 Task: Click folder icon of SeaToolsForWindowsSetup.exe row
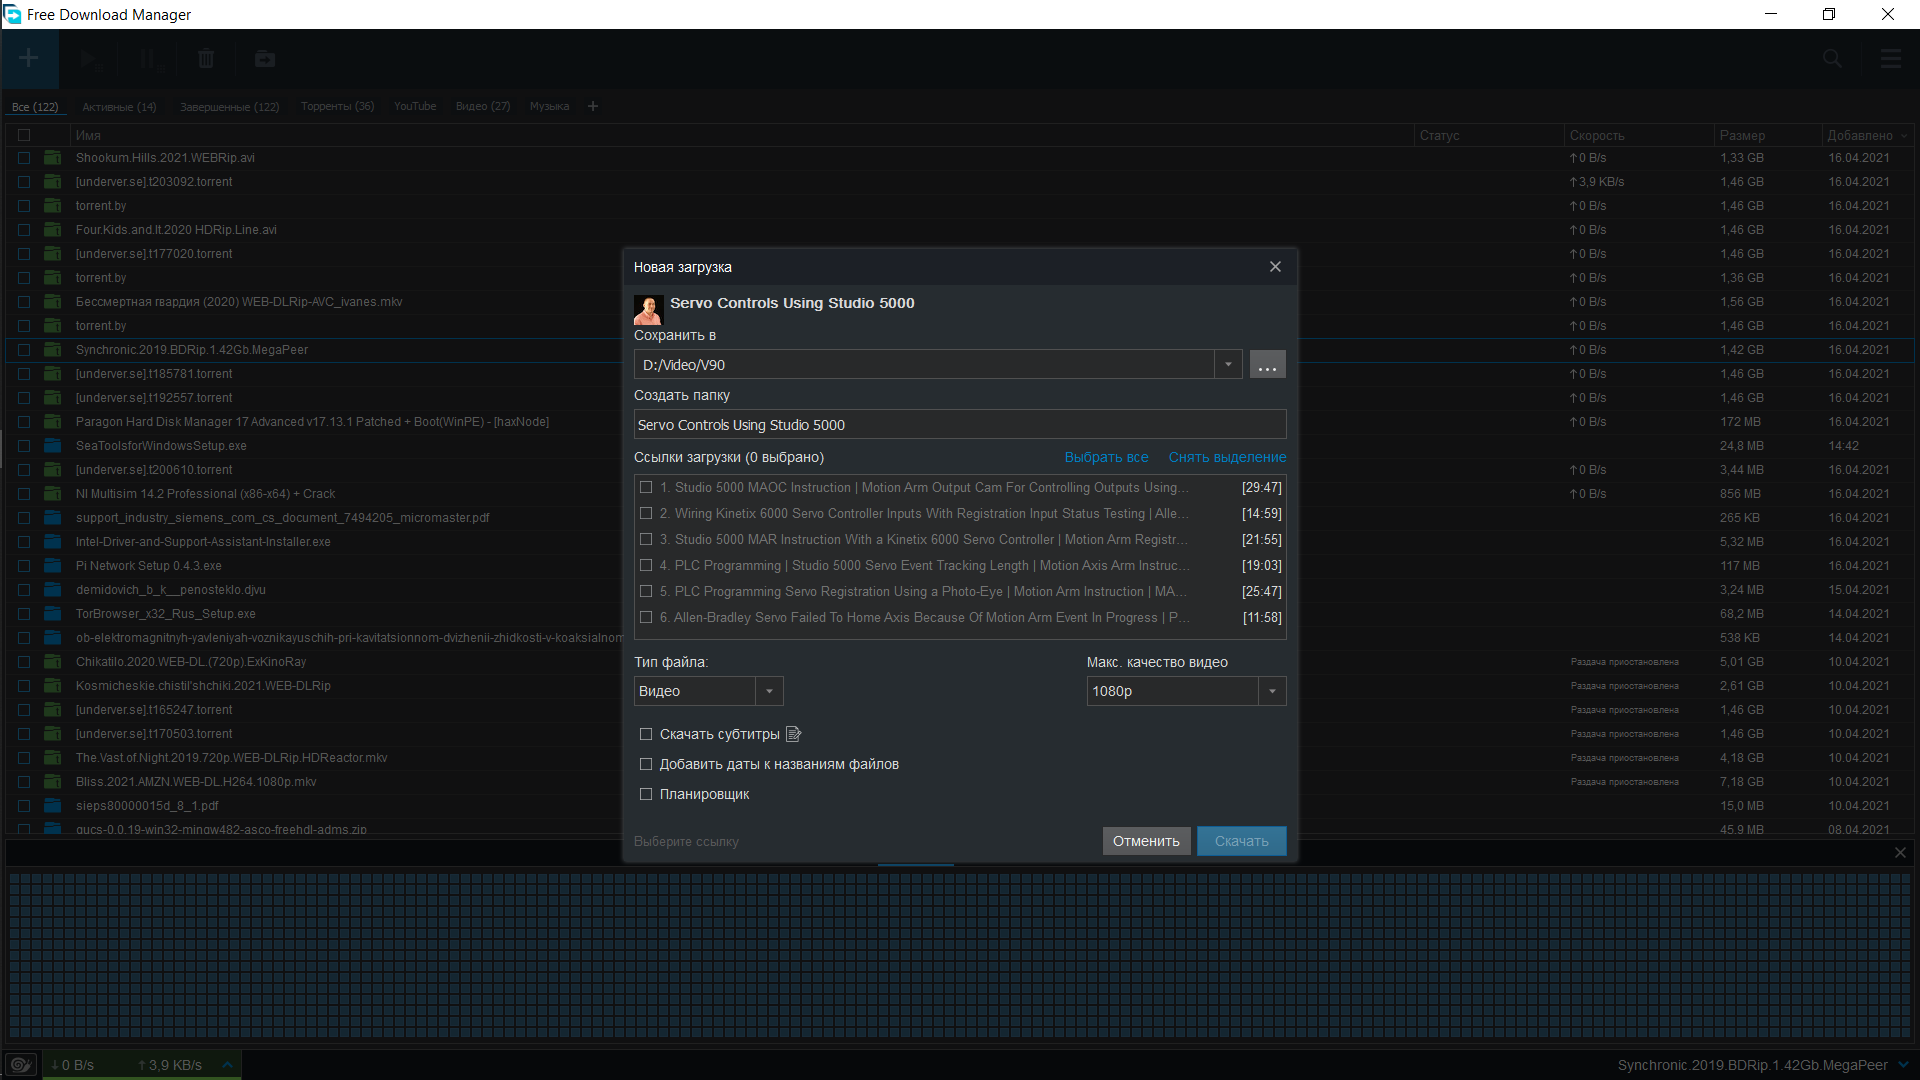coord(53,446)
